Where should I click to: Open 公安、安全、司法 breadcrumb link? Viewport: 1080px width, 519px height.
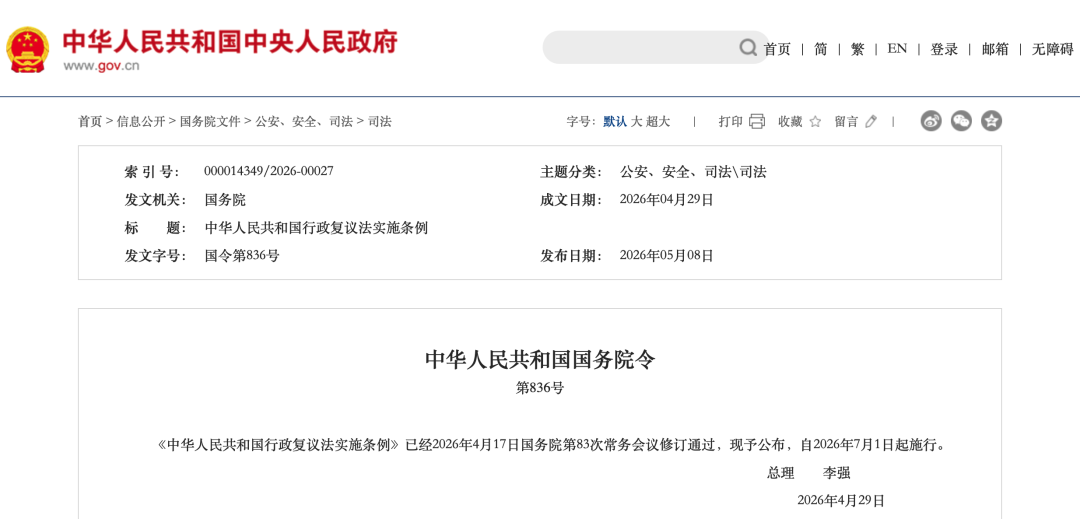click(x=304, y=122)
